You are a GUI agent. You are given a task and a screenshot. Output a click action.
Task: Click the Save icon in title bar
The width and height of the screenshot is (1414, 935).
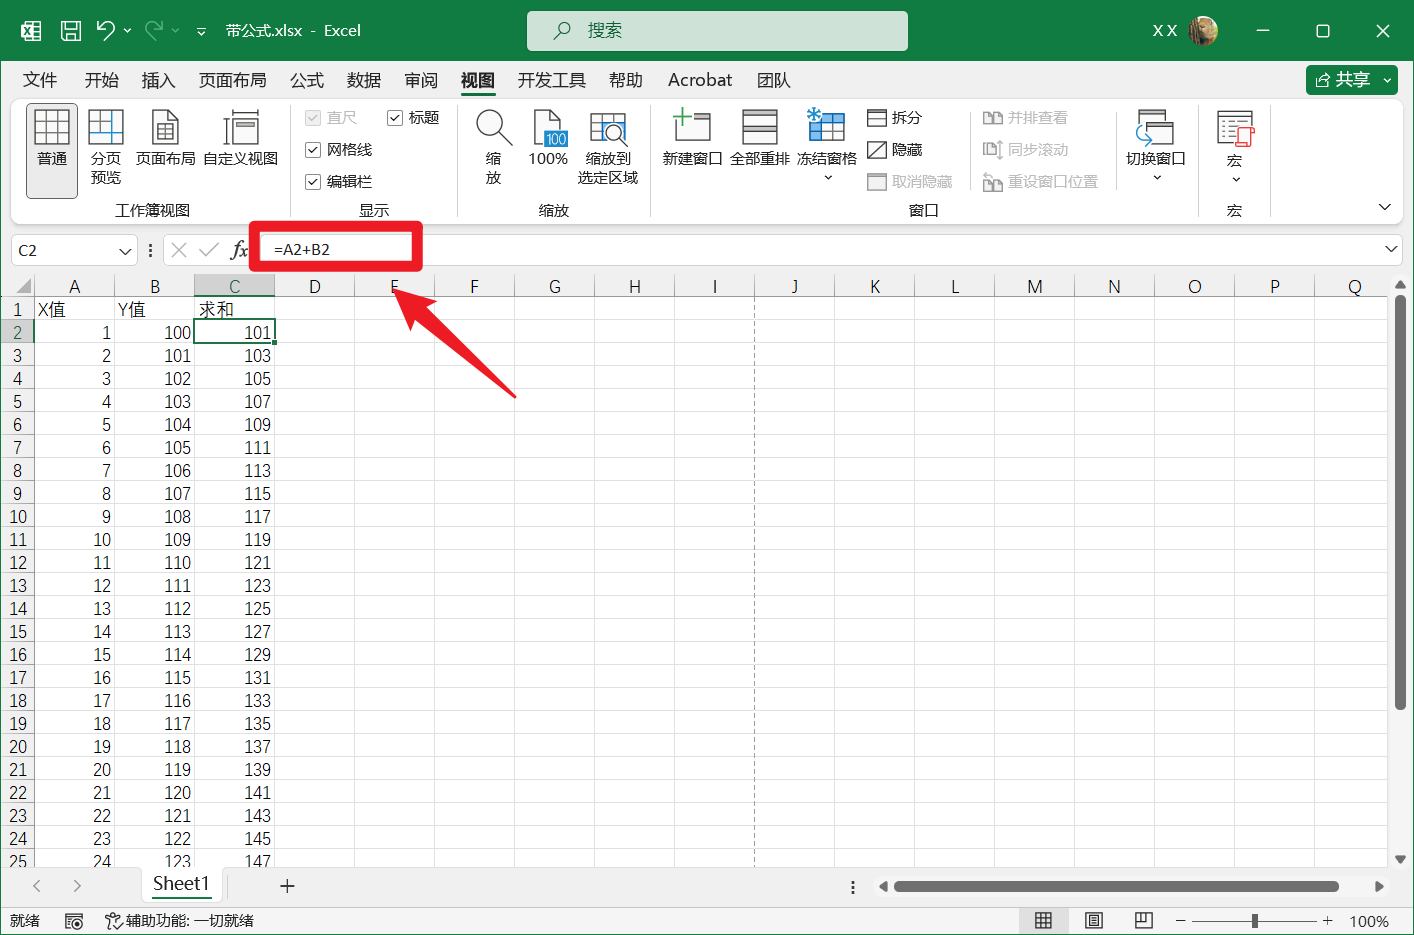tap(71, 31)
